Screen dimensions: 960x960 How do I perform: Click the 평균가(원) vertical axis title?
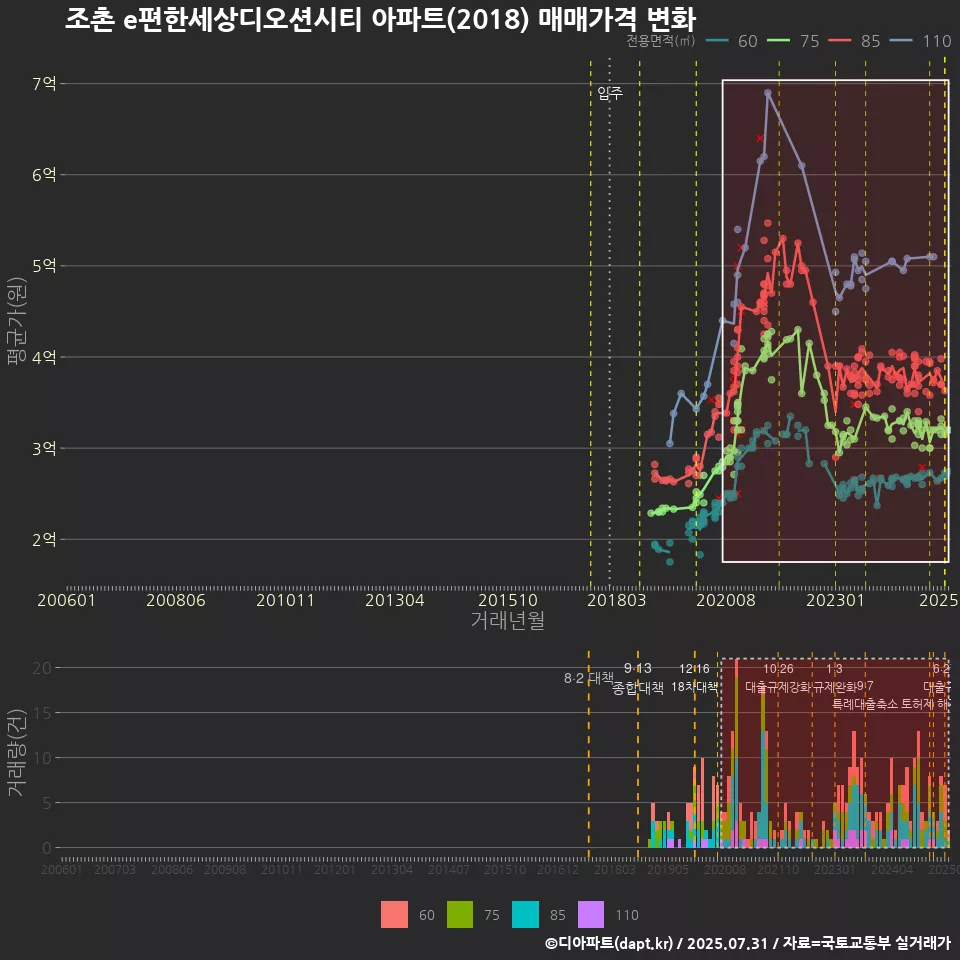(x=17, y=321)
